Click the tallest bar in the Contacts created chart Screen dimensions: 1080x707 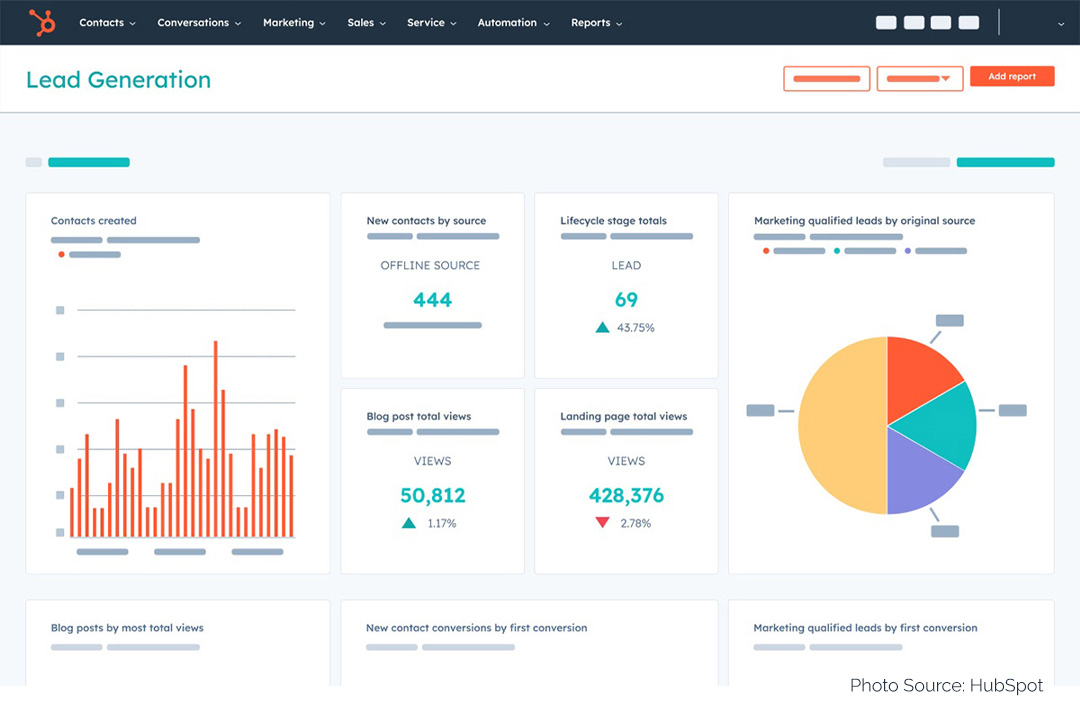(x=216, y=440)
